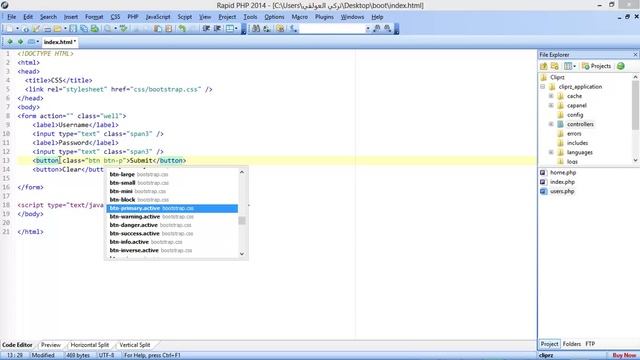Screen dimensions: 640x360
Task: Switch to the Folders panel tab
Action: tap(572, 344)
